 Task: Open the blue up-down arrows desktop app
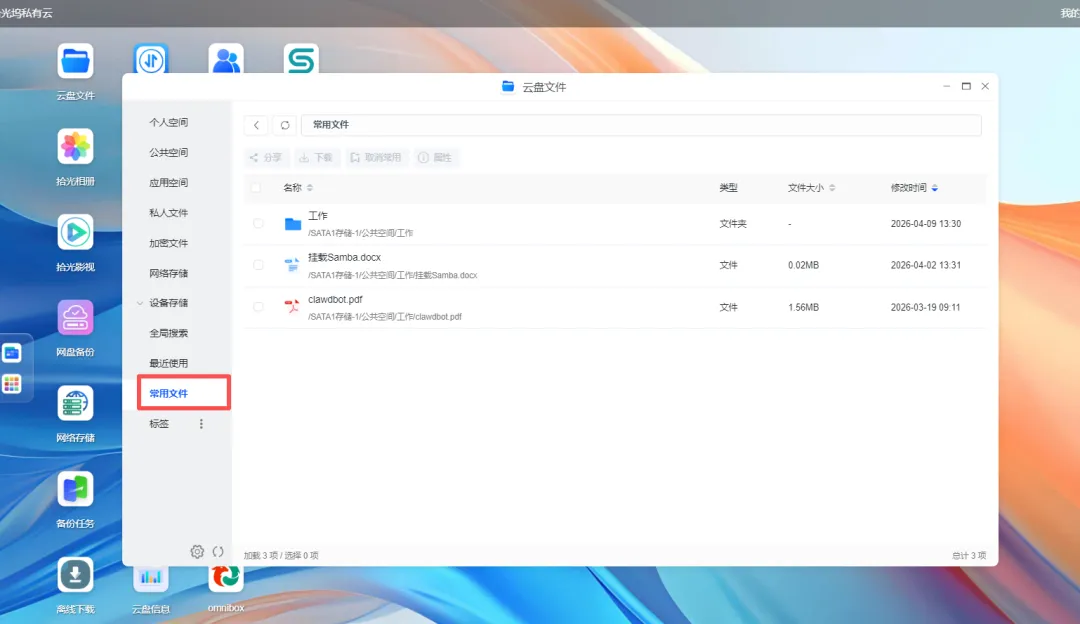(151, 59)
